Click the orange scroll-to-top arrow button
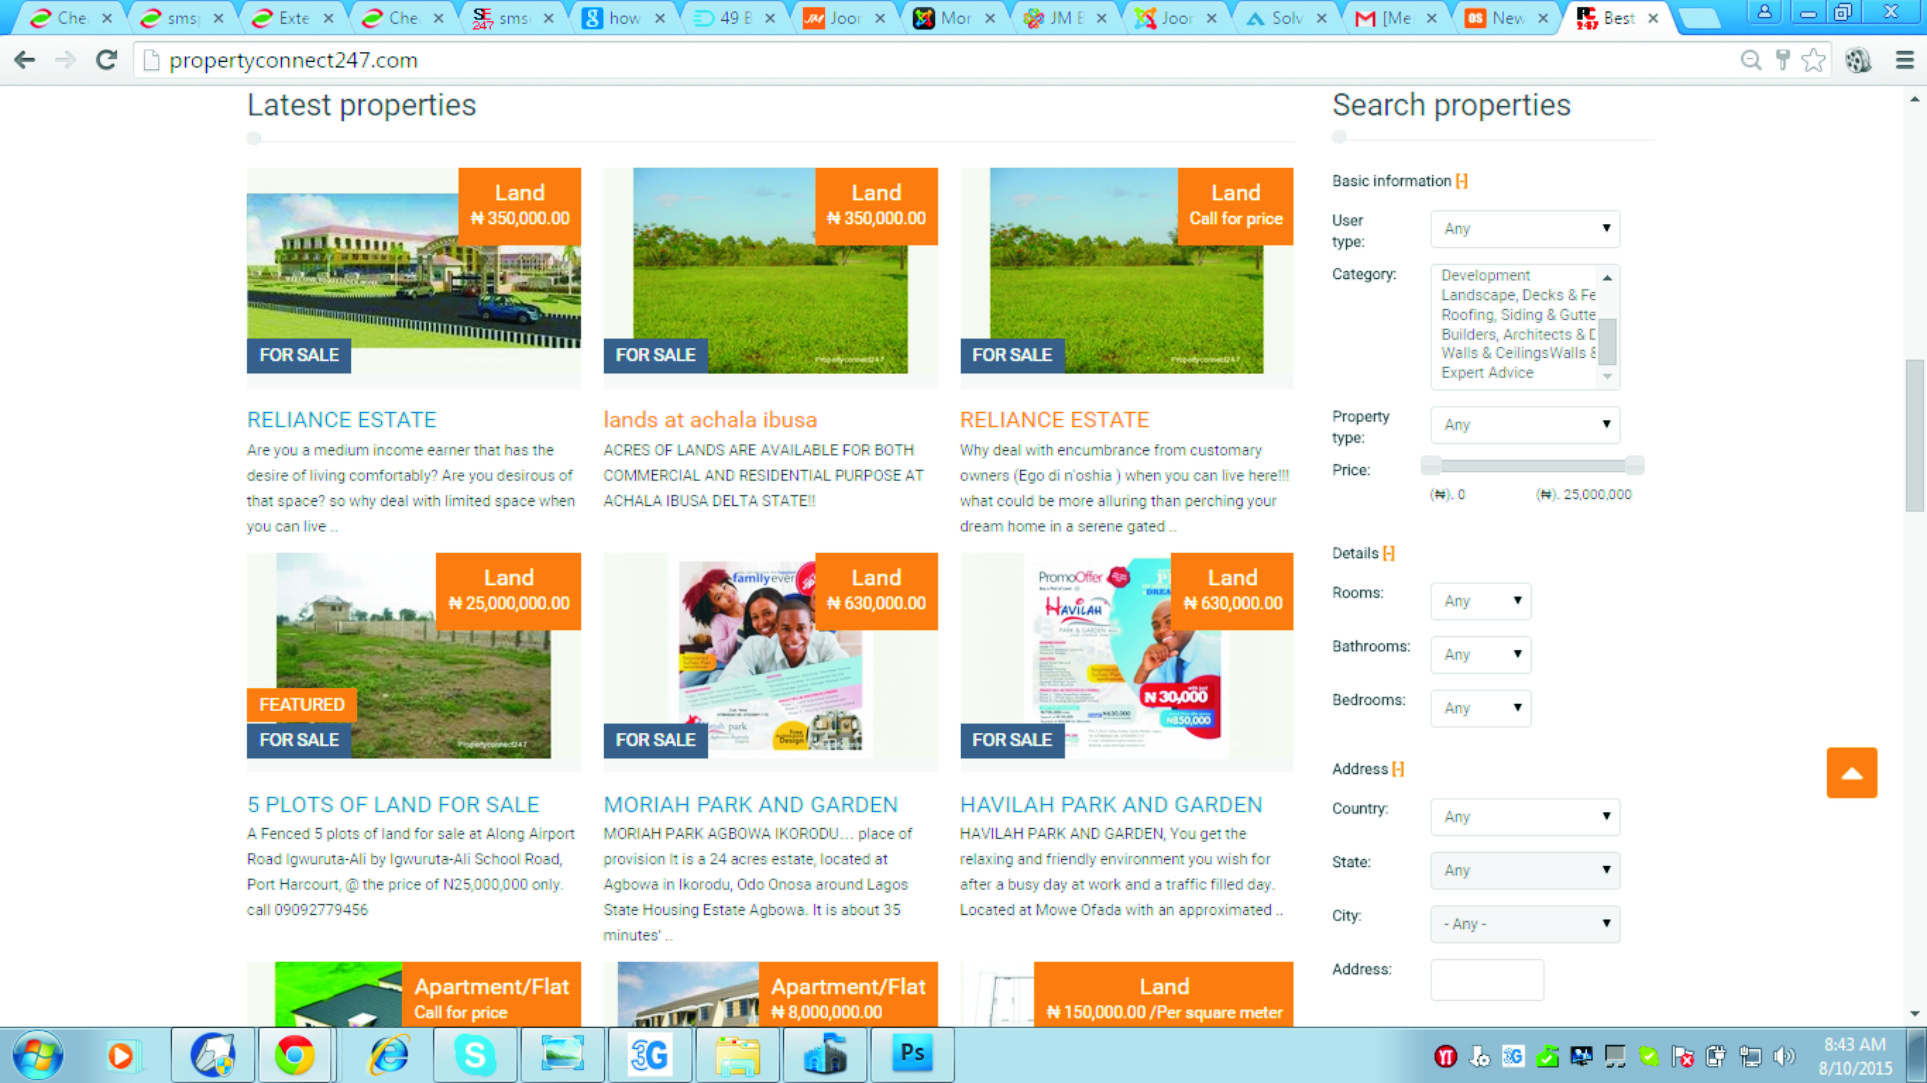This screenshot has height=1083, width=1927. coord(1851,772)
